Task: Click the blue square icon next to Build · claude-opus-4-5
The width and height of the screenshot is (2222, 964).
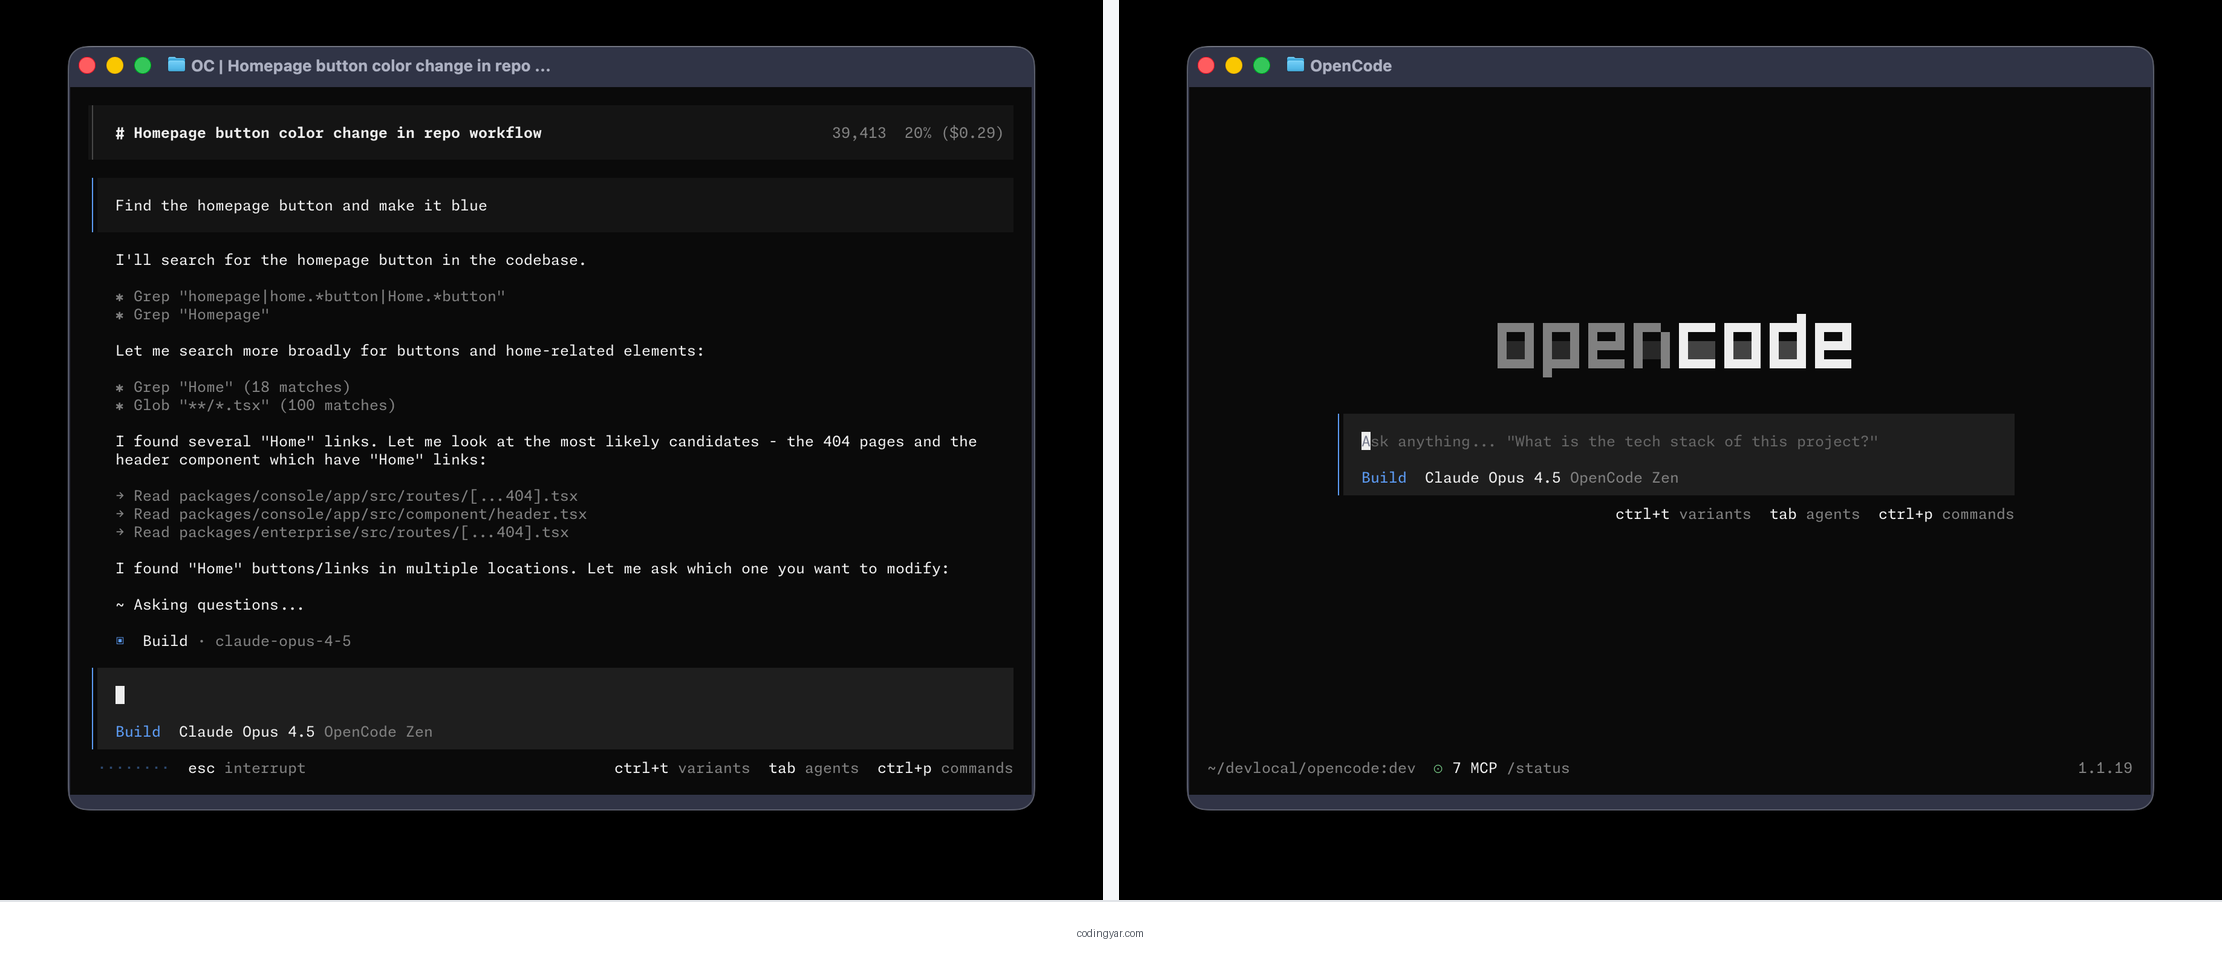Action: (120, 641)
